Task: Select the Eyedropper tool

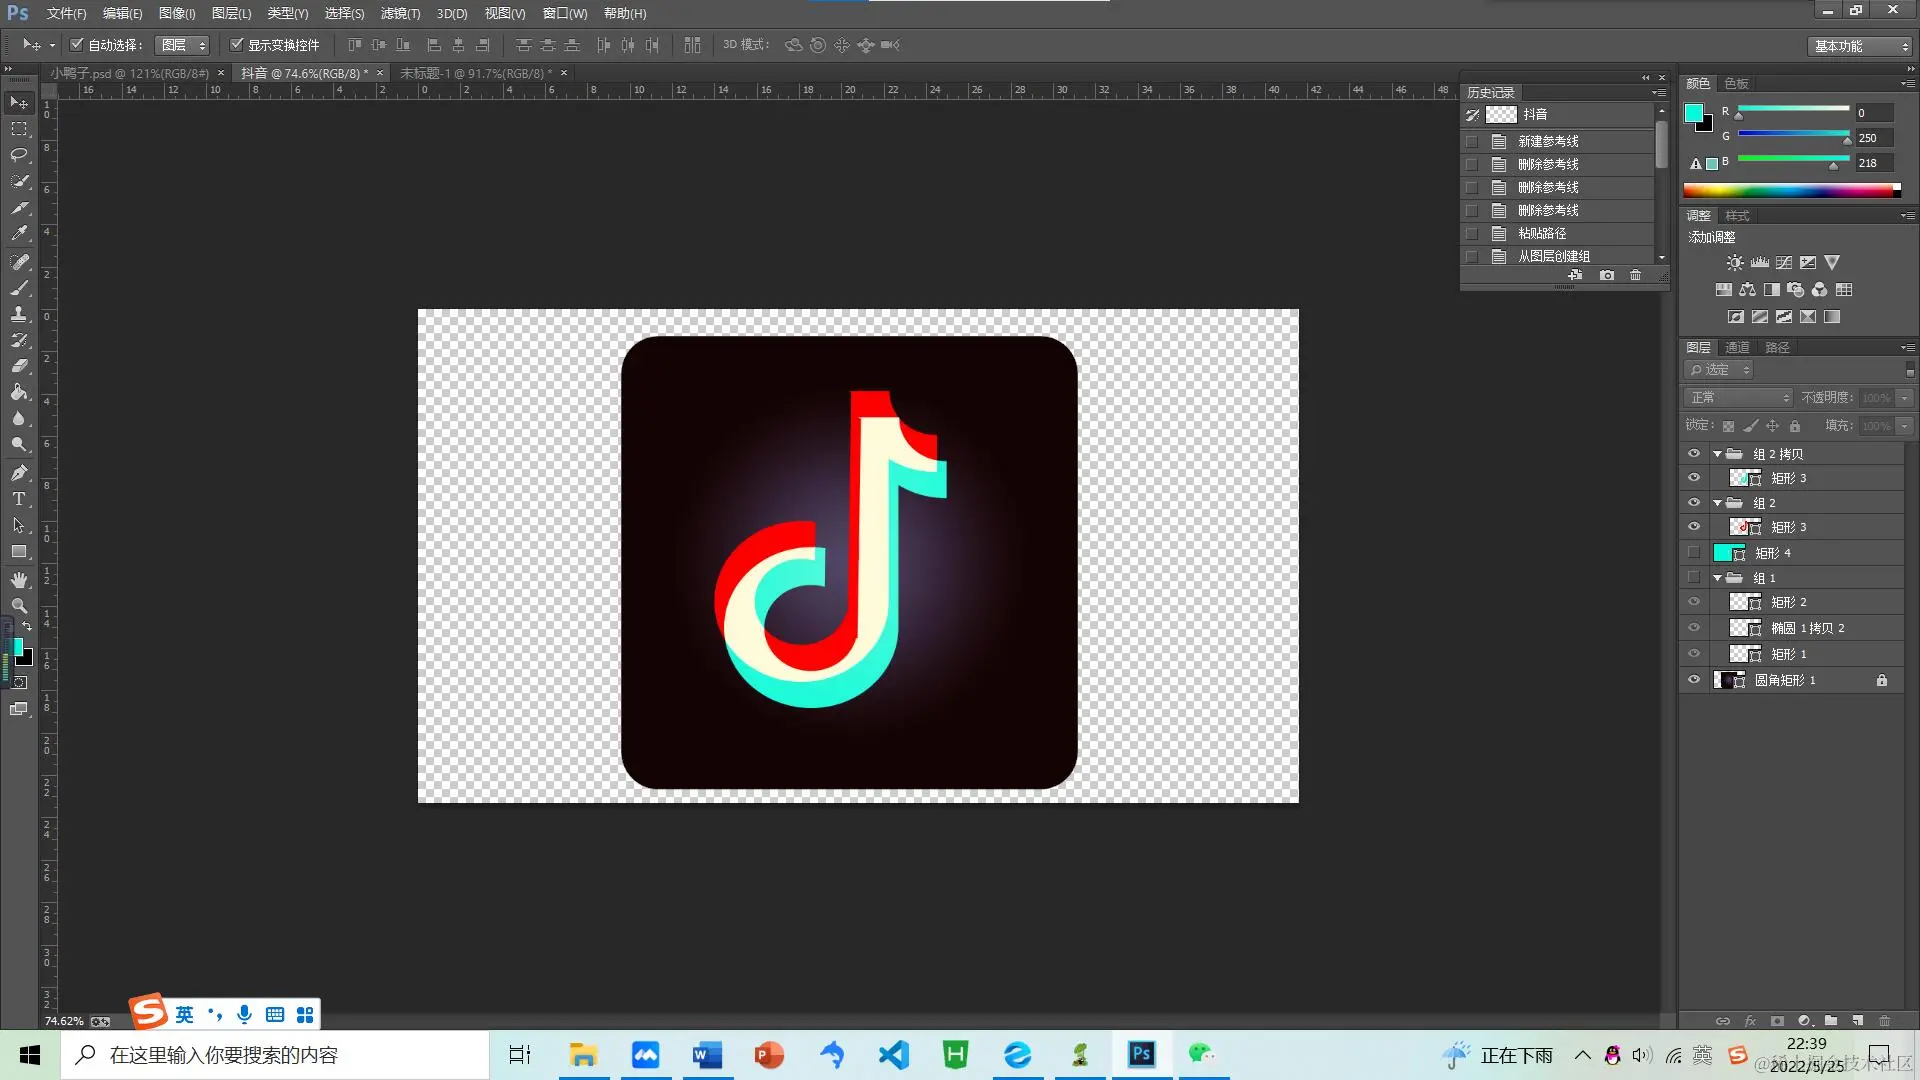Action: tap(19, 234)
